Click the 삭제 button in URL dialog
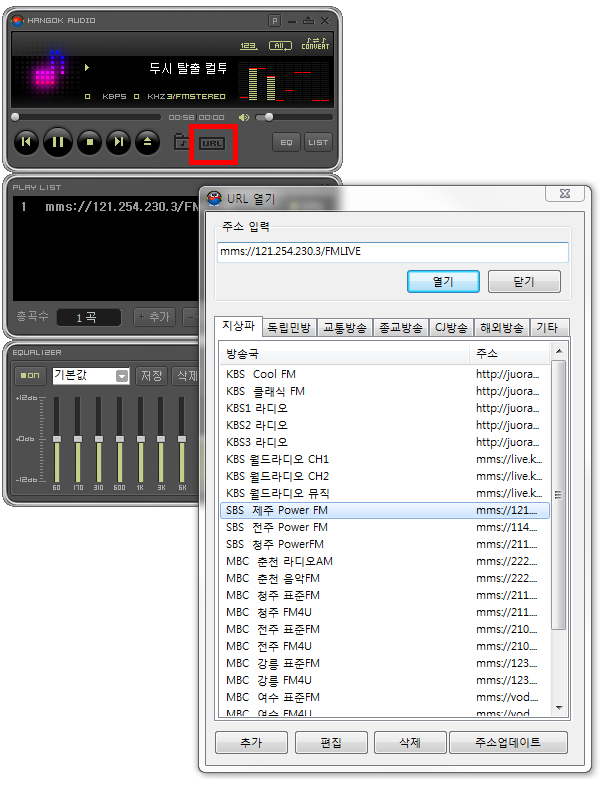The width and height of the screenshot is (608, 785). pos(410,742)
